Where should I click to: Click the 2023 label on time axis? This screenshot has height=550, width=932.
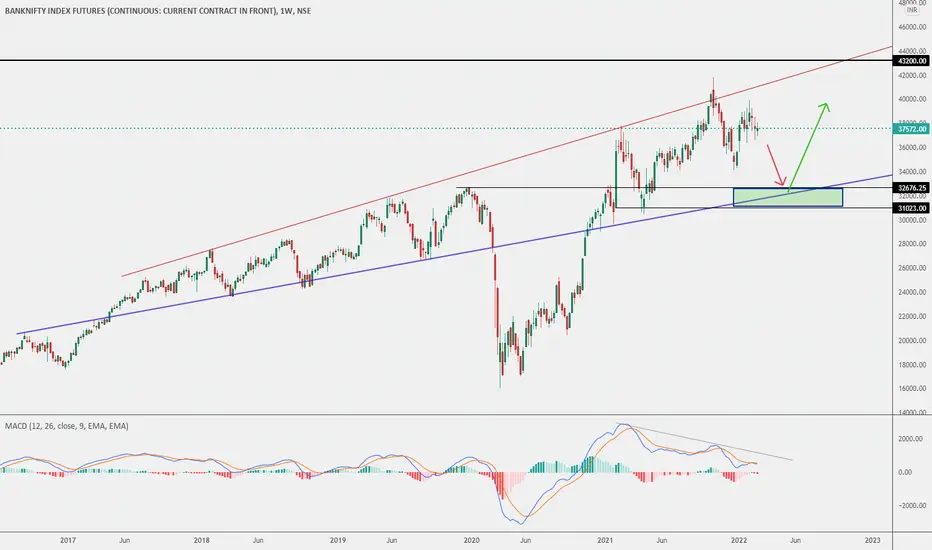click(873, 540)
